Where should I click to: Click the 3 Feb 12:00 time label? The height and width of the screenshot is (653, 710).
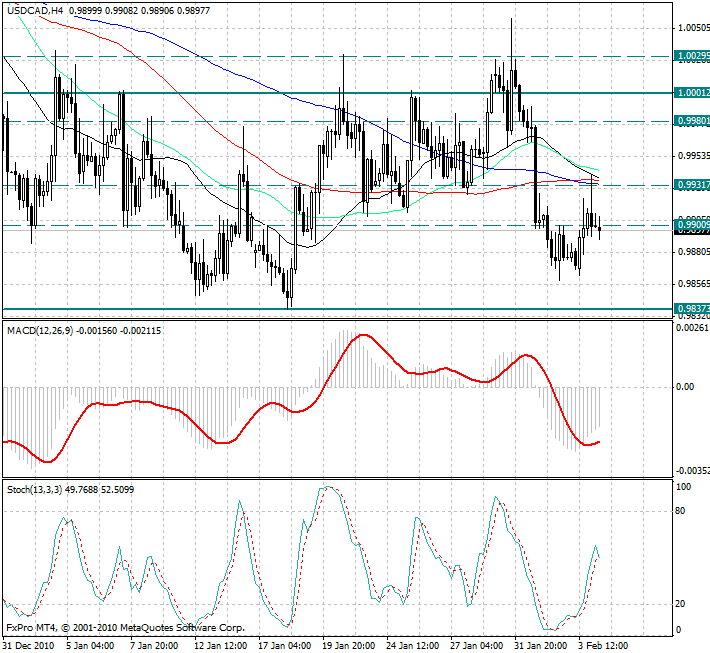coord(603,645)
